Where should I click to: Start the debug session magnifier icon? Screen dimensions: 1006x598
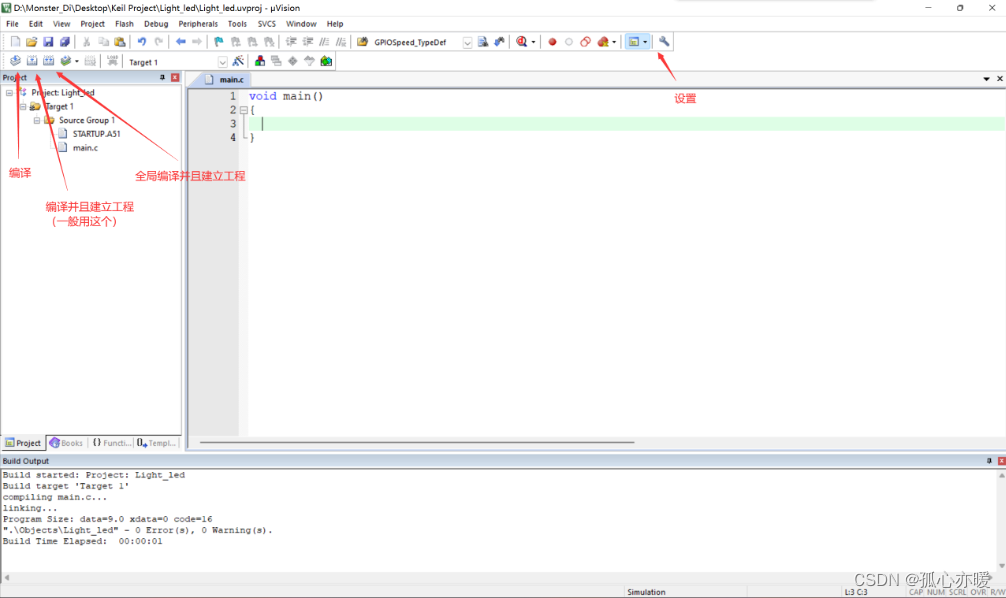pos(522,42)
